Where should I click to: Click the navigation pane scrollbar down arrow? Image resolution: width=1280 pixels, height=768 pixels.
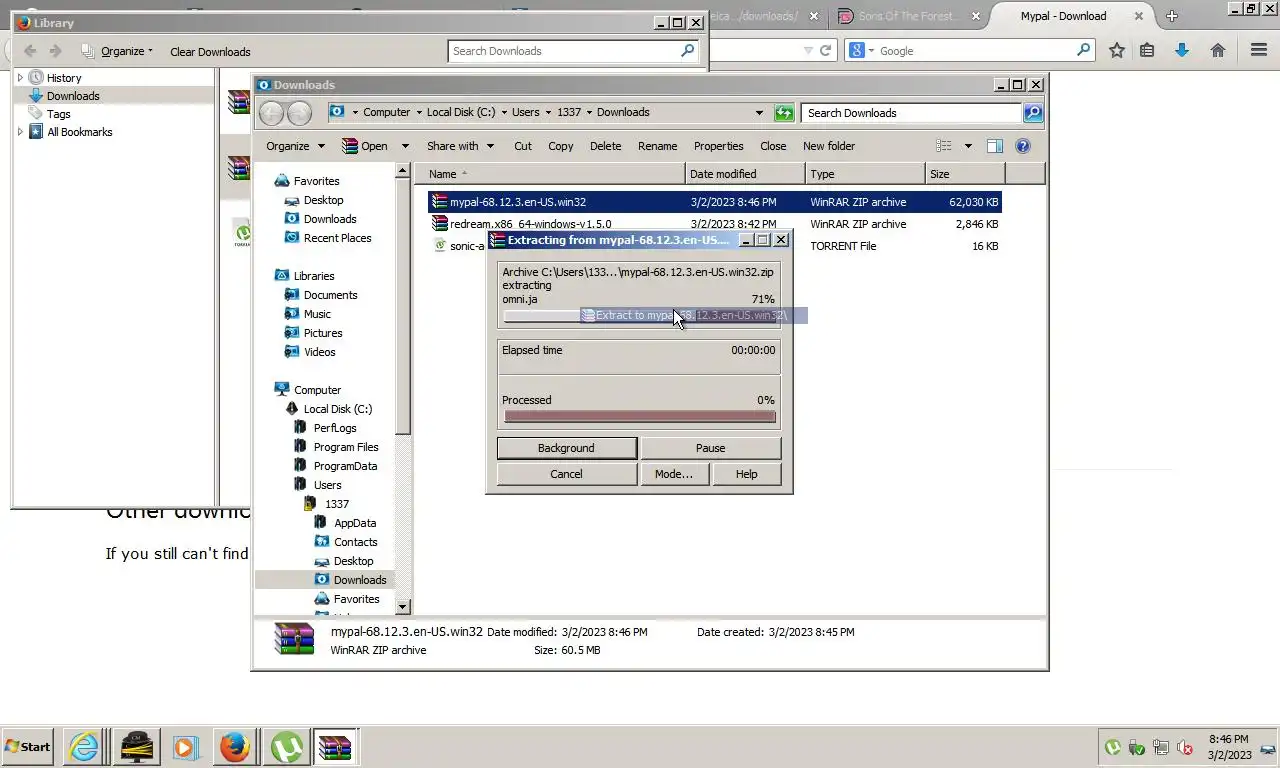point(403,606)
